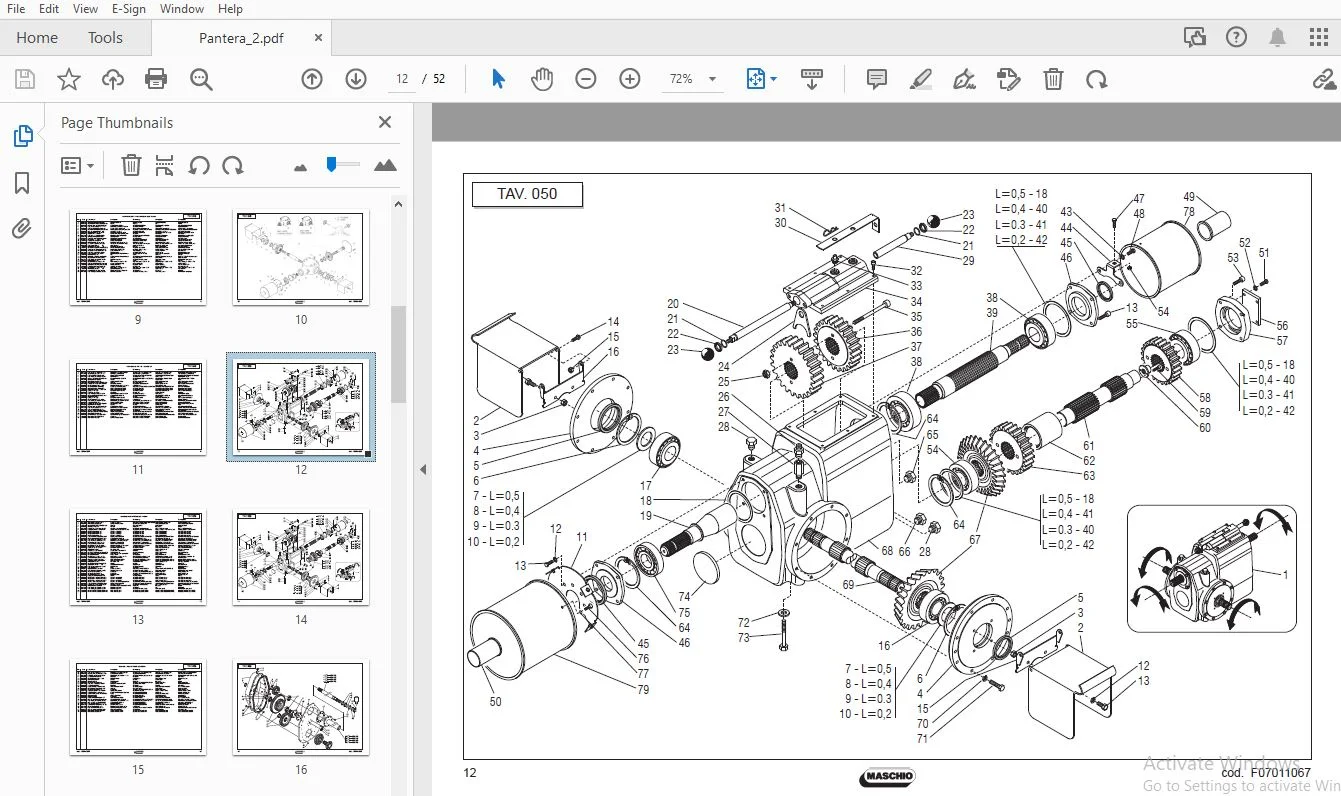This screenshot has height=796, width=1341.
Task: Open the Attachments paperclip pane icon
Action: [22, 229]
